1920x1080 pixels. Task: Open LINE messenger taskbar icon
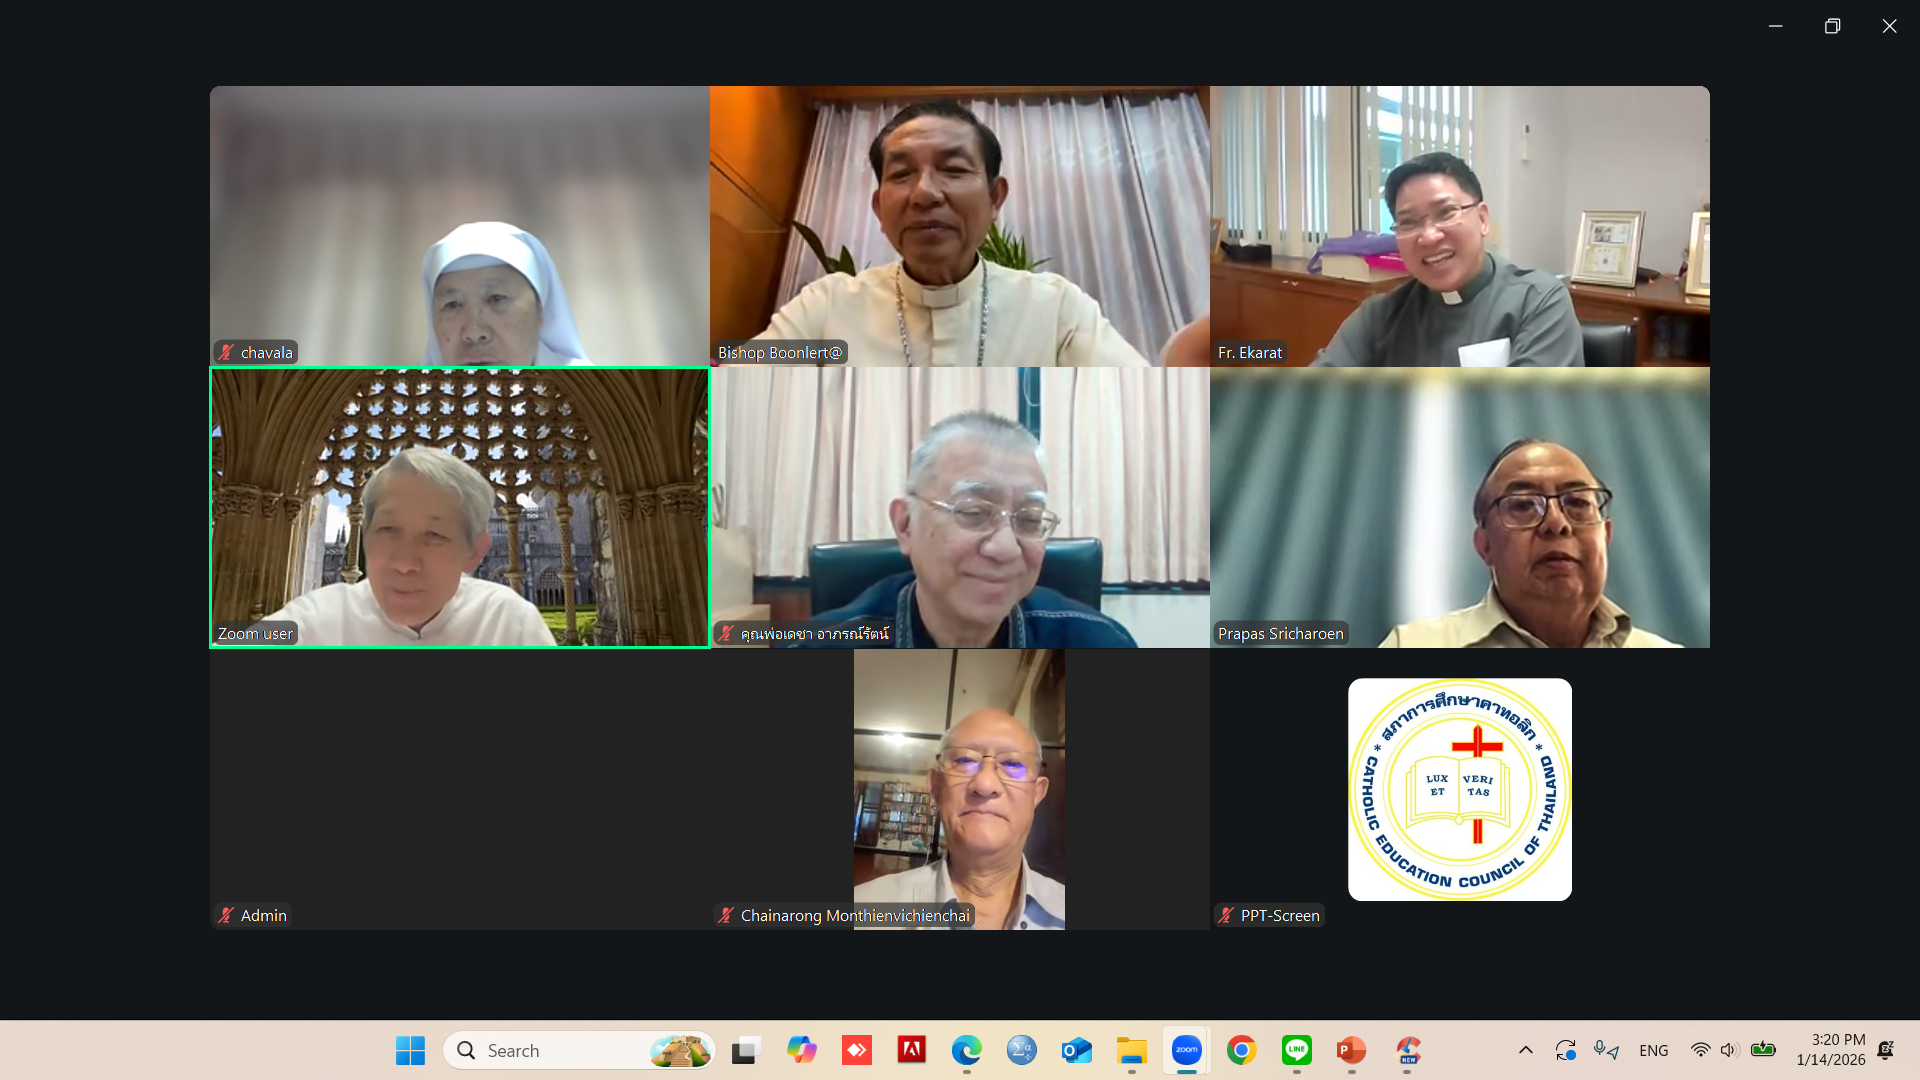point(1296,1050)
